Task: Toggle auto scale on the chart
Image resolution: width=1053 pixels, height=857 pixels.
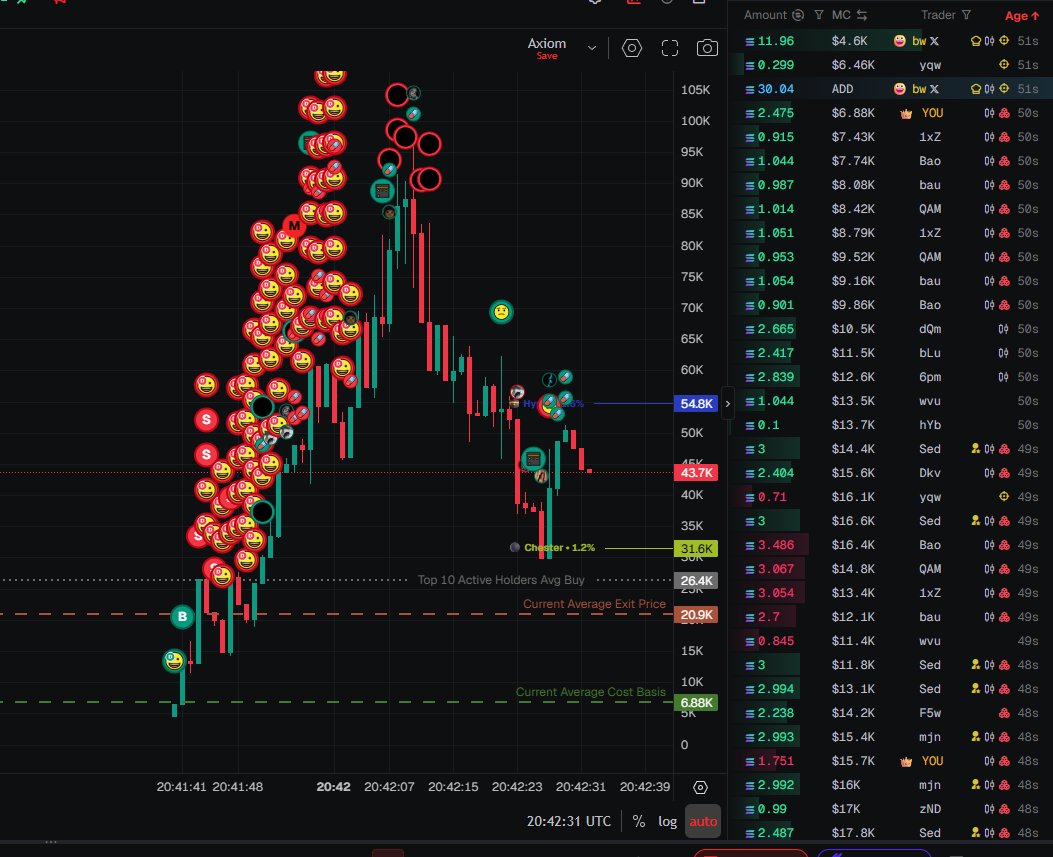Action: point(702,821)
